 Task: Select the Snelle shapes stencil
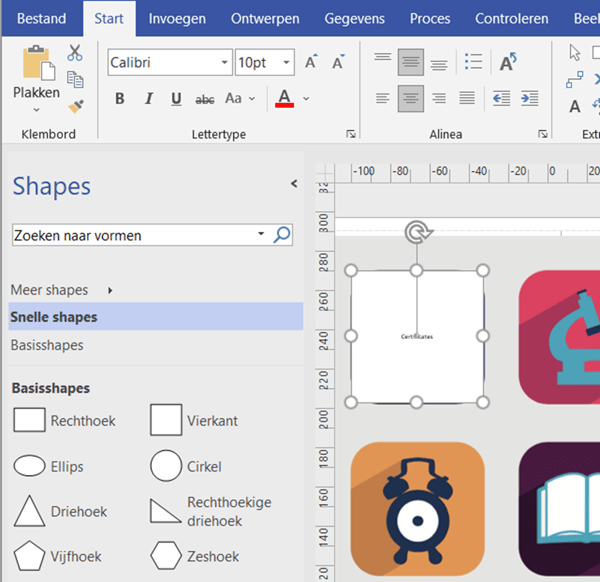tap(54, 317)
